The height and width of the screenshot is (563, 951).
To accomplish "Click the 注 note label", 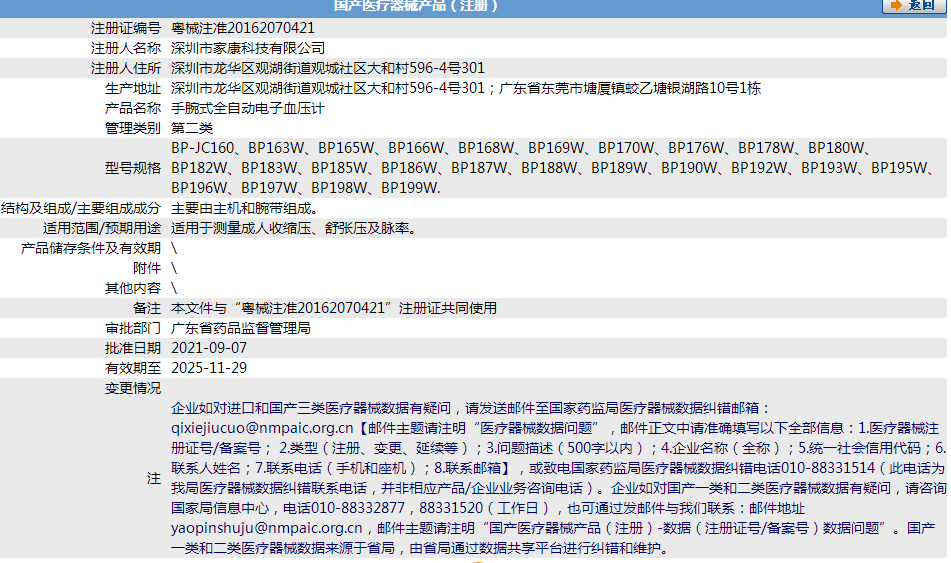I will click(153, 479).
